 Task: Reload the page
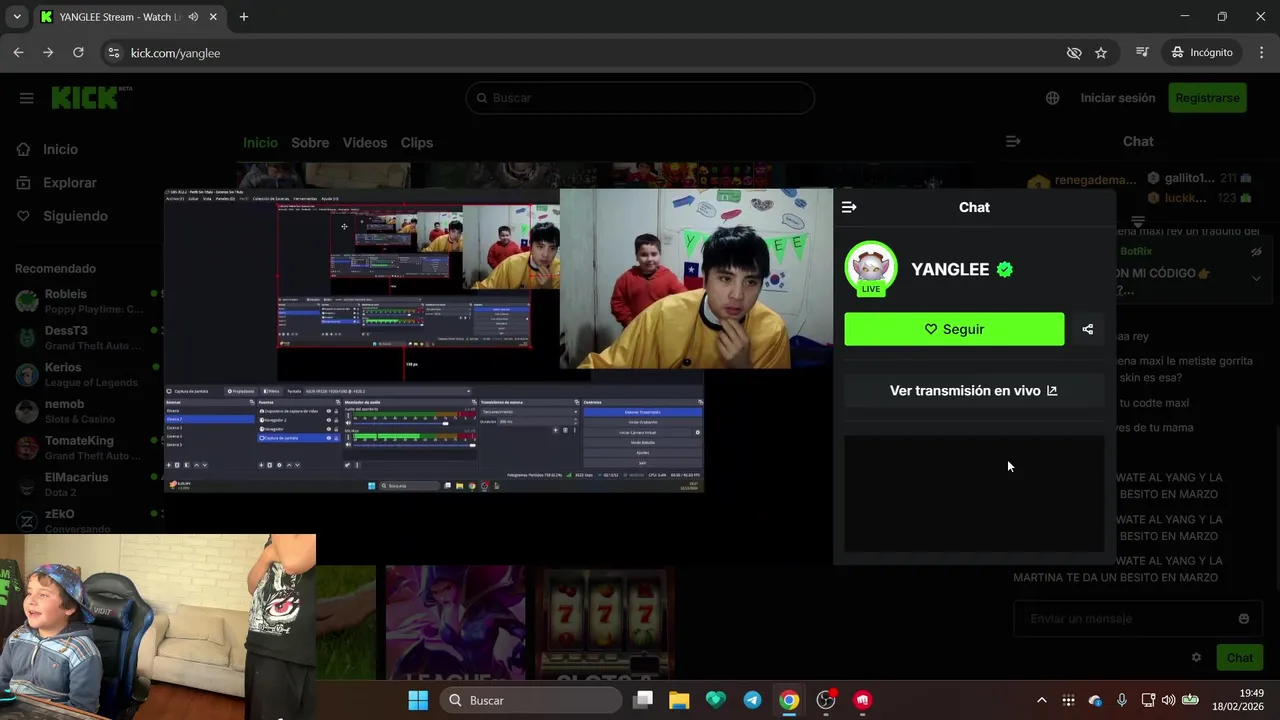click(x=78, y=52)
